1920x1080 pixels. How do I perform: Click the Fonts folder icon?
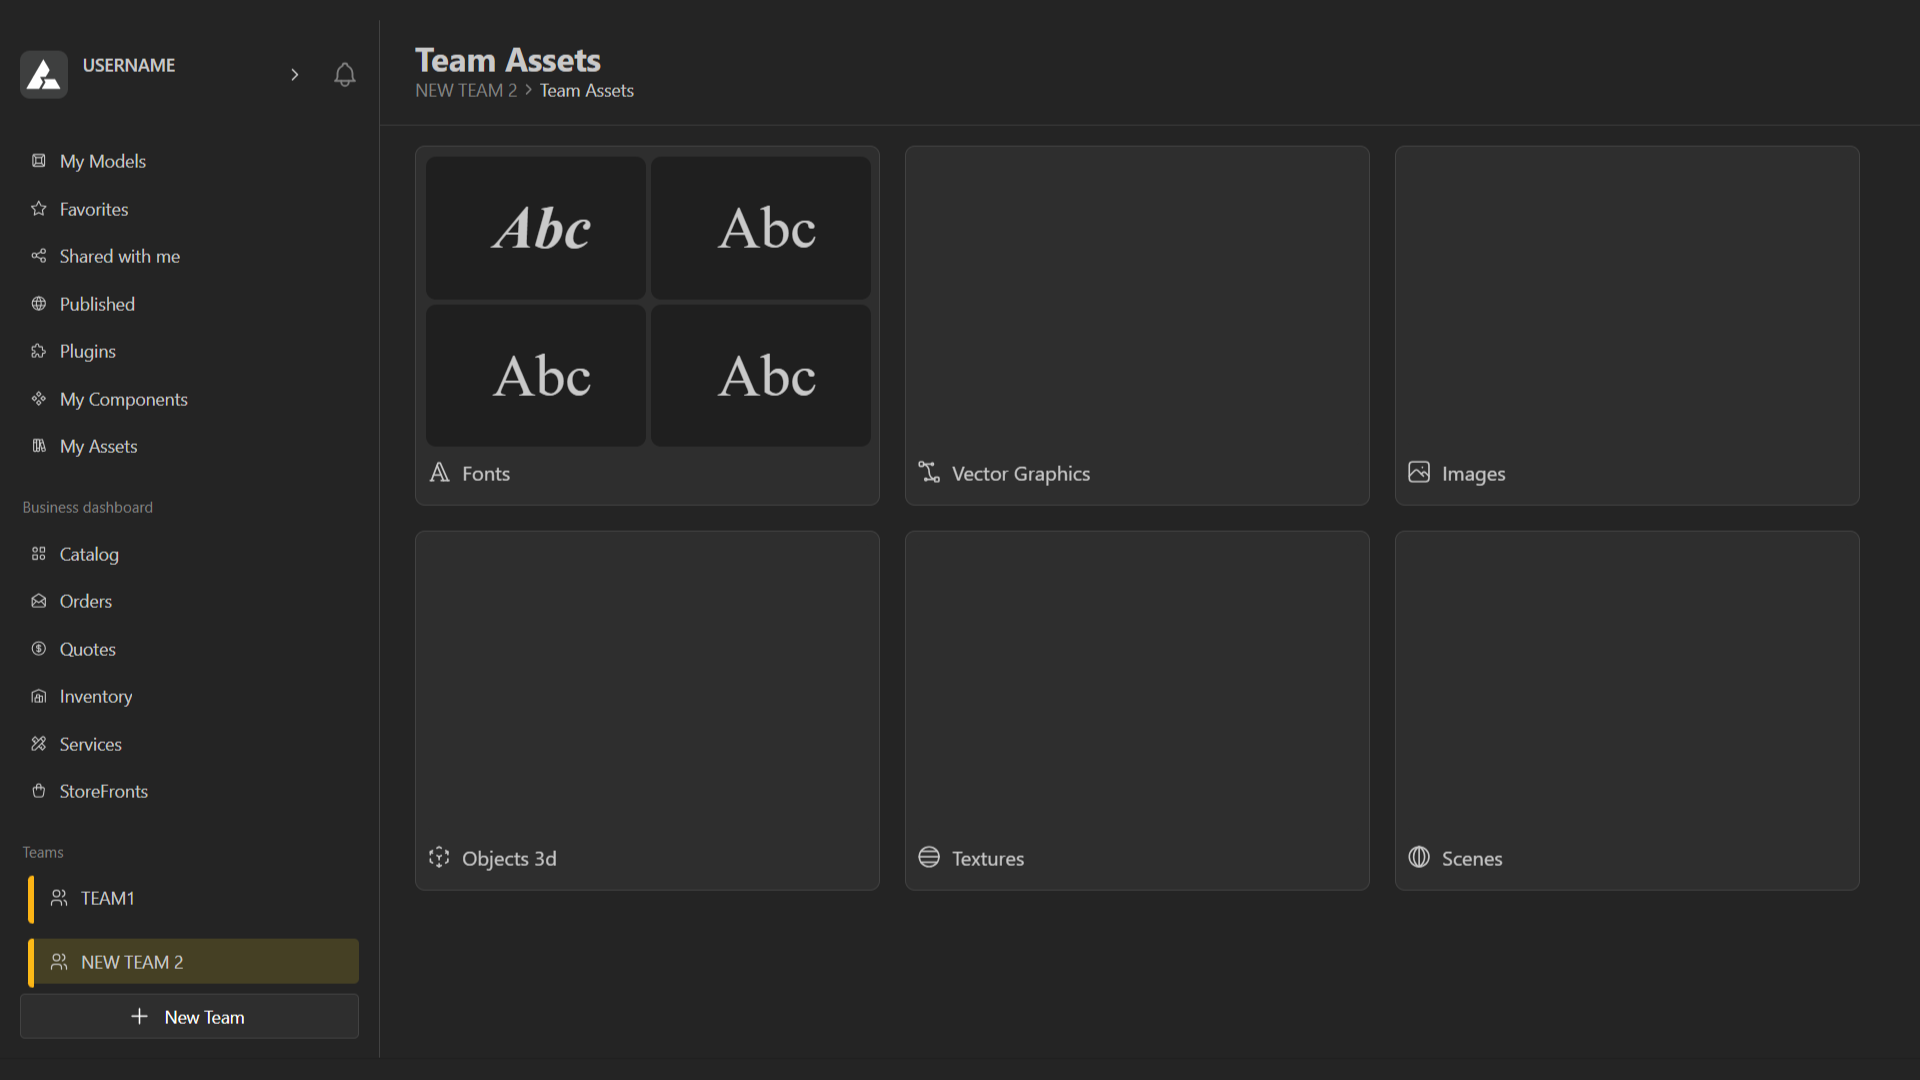click(x=439, y=473)
